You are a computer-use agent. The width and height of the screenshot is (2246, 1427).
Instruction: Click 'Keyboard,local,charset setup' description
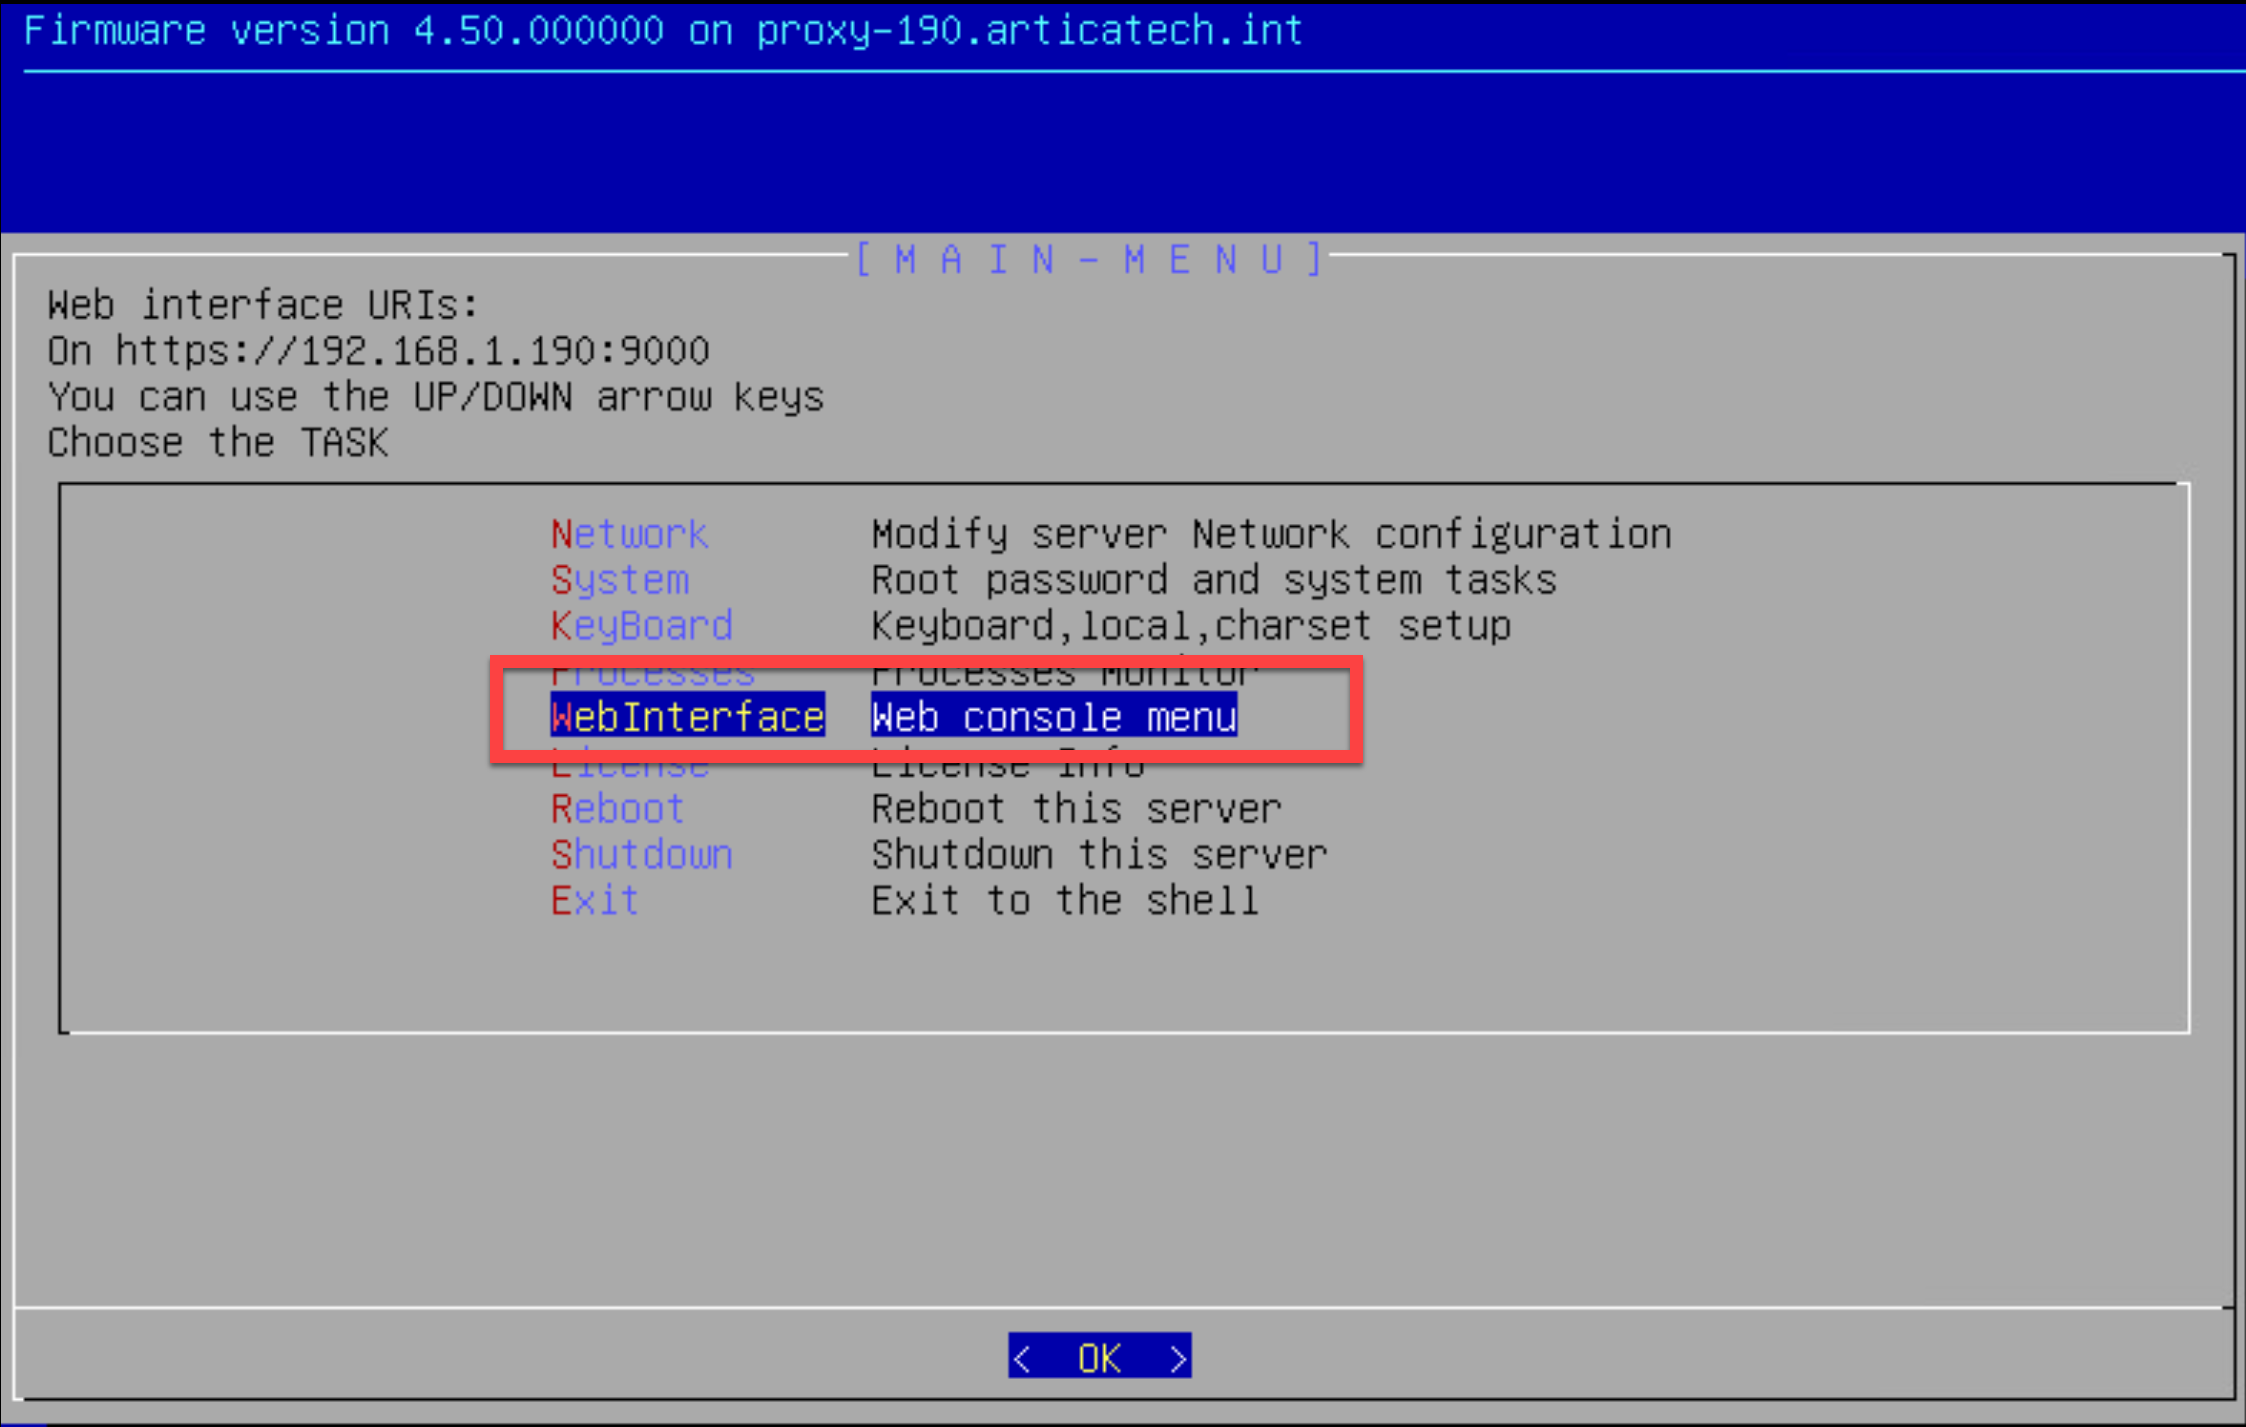[1191, 626]
